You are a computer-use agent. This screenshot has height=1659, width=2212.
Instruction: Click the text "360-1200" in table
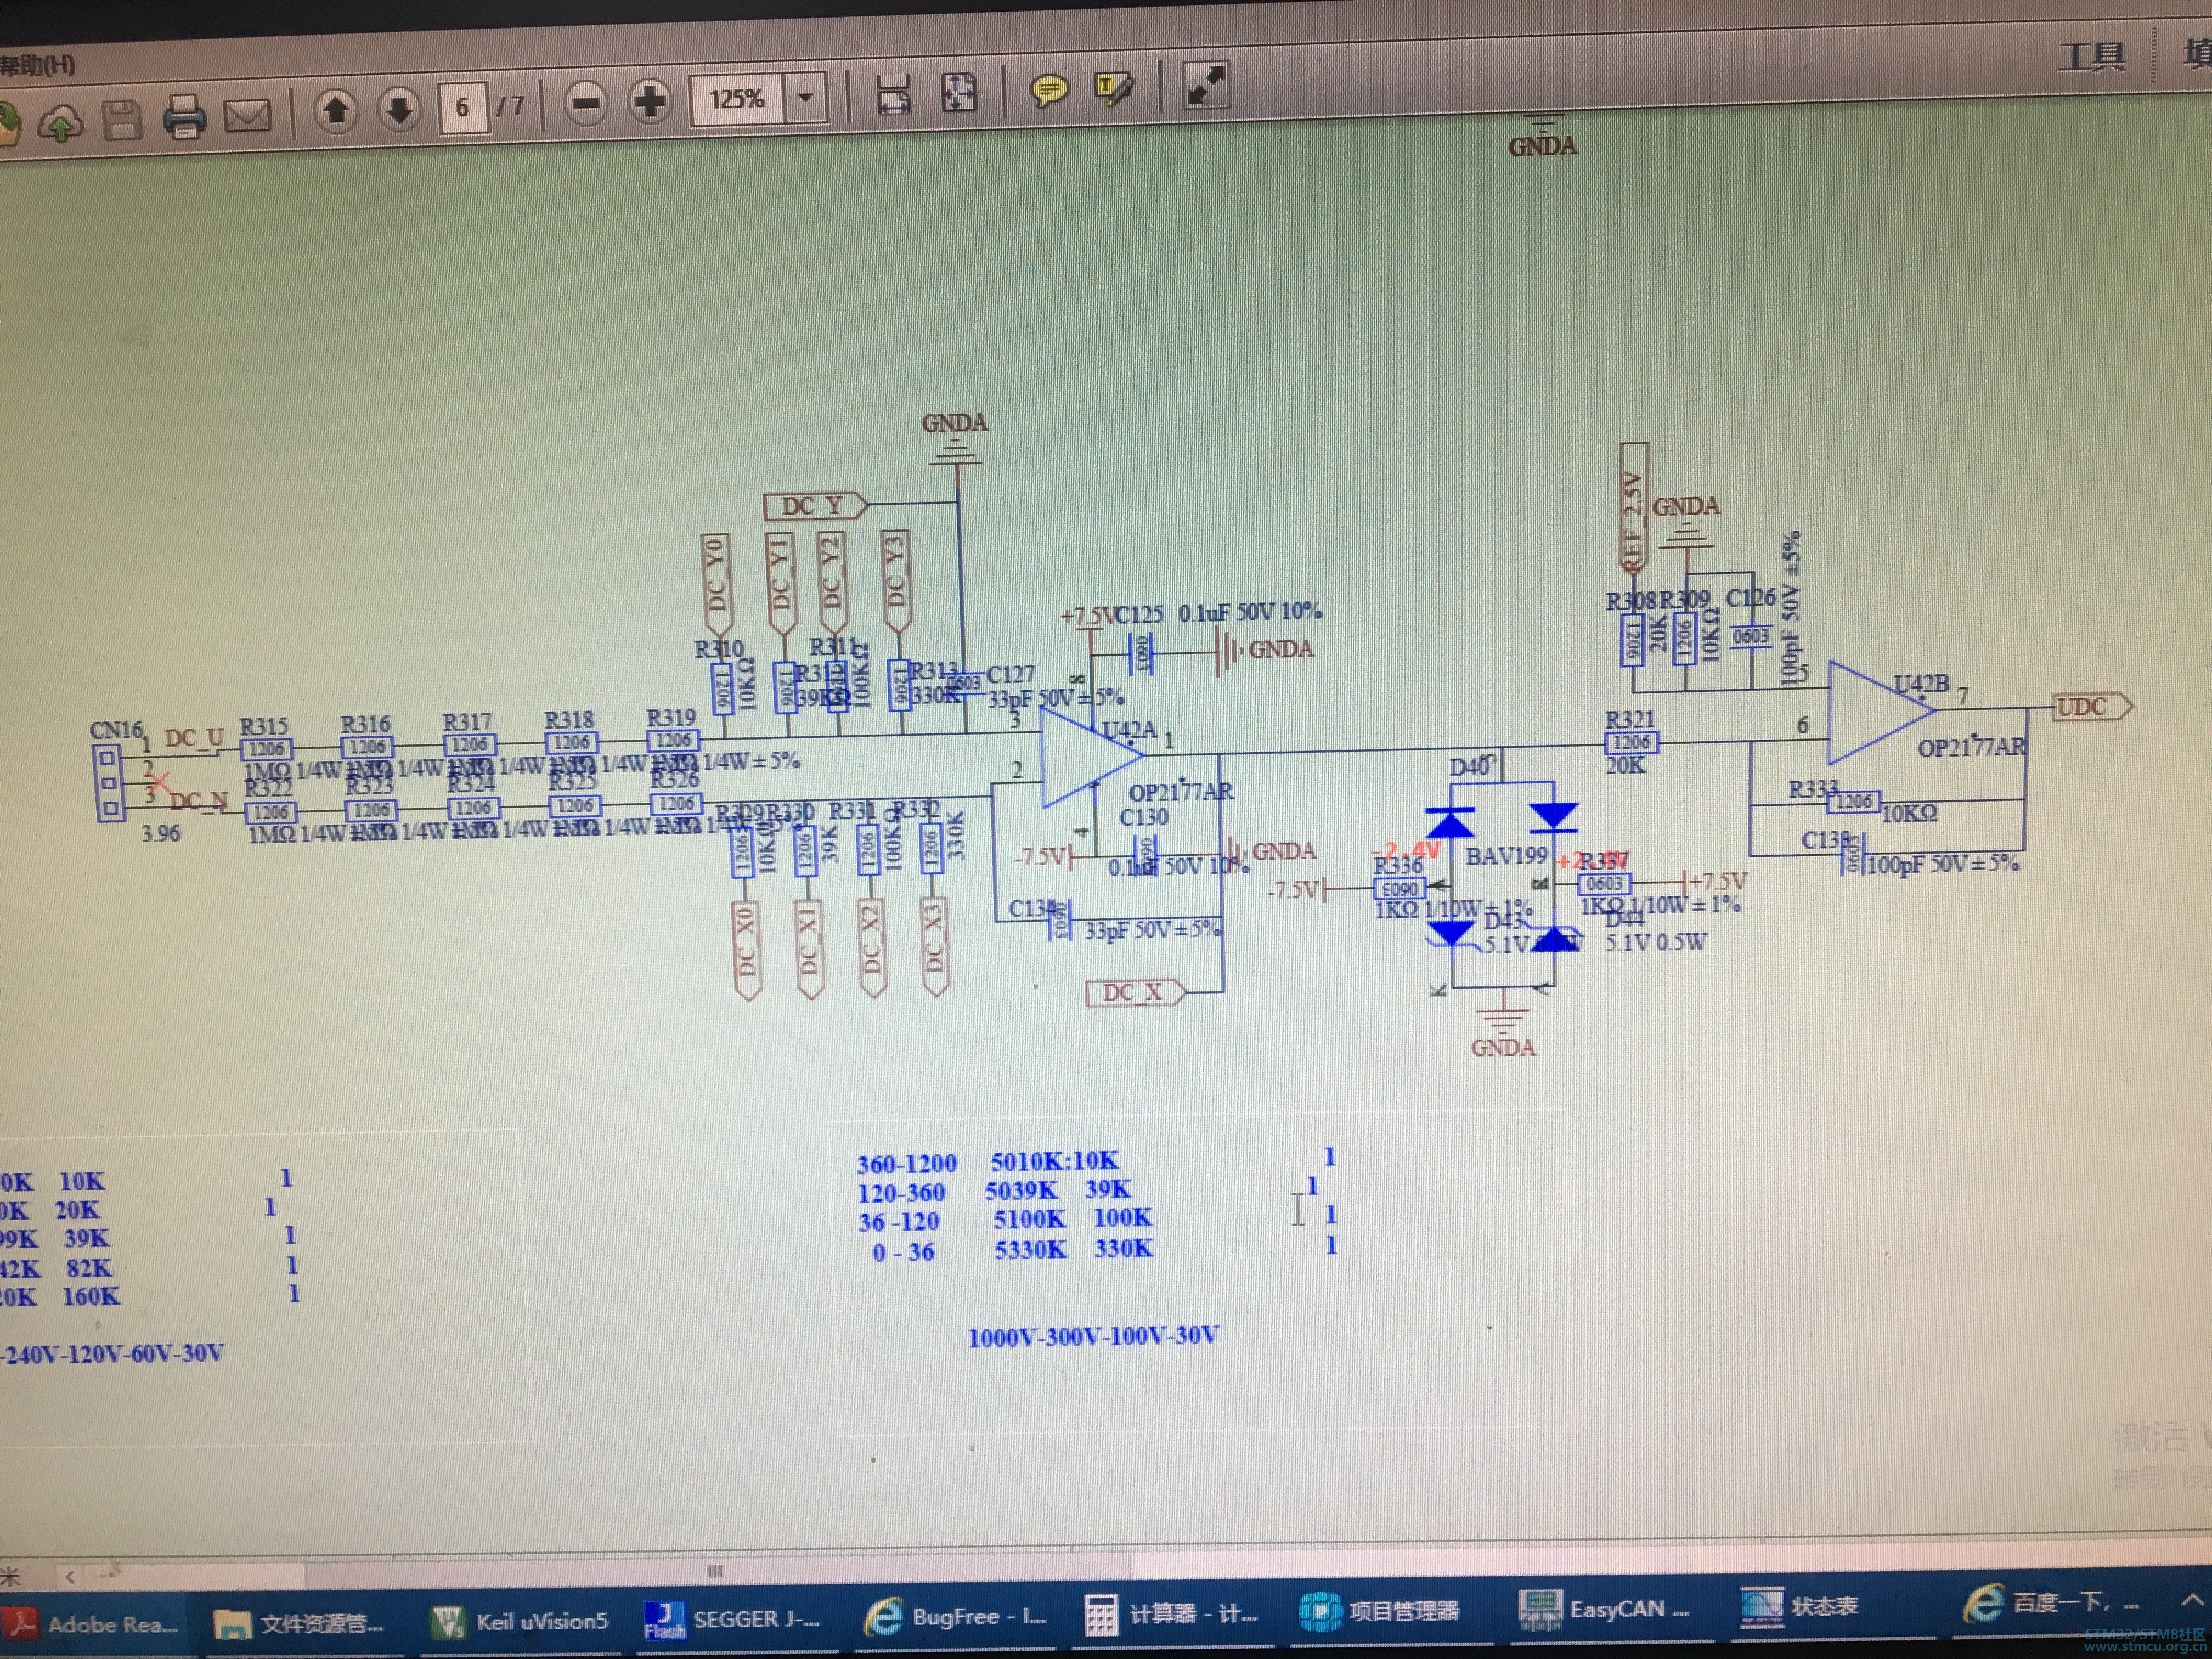pyautogui.click(x=907, y=1164)
